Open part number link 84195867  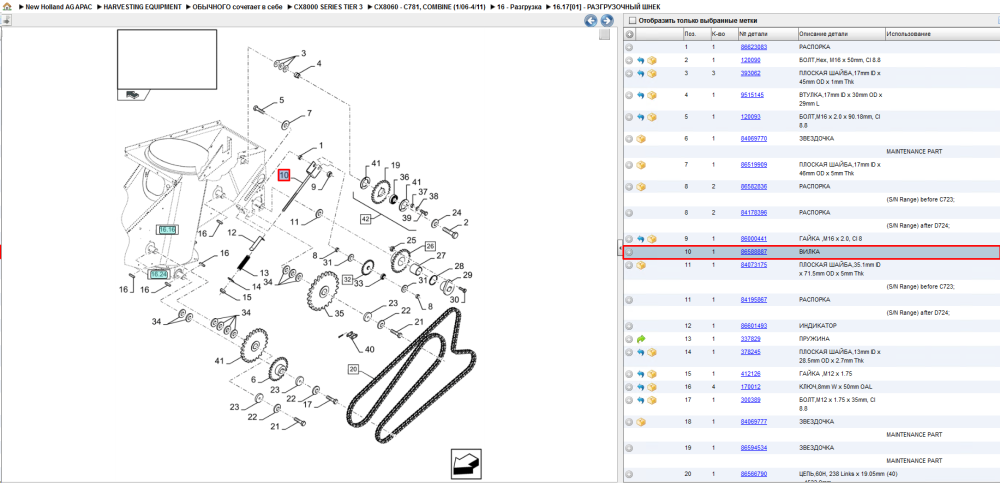pyautogui.click(x=753, y=299)
